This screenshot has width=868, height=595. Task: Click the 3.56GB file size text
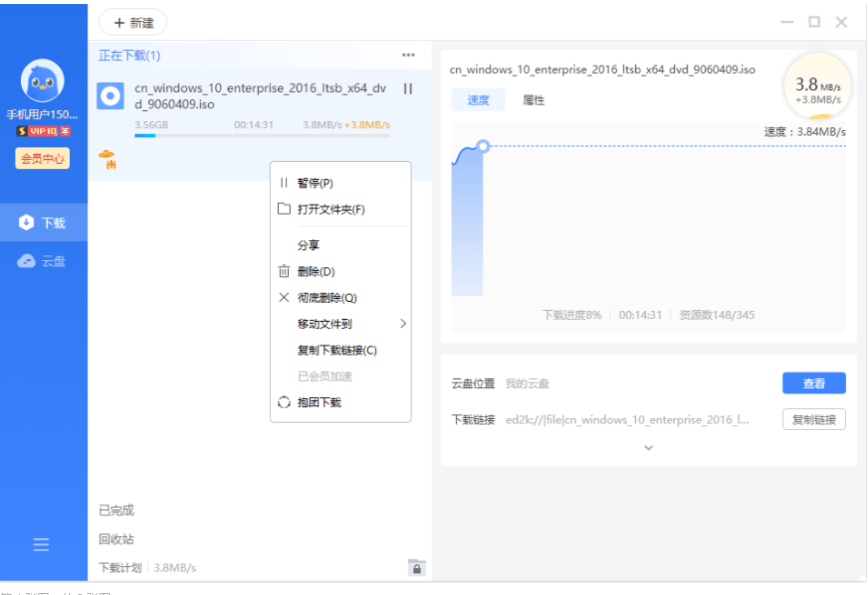coord(152,125)
